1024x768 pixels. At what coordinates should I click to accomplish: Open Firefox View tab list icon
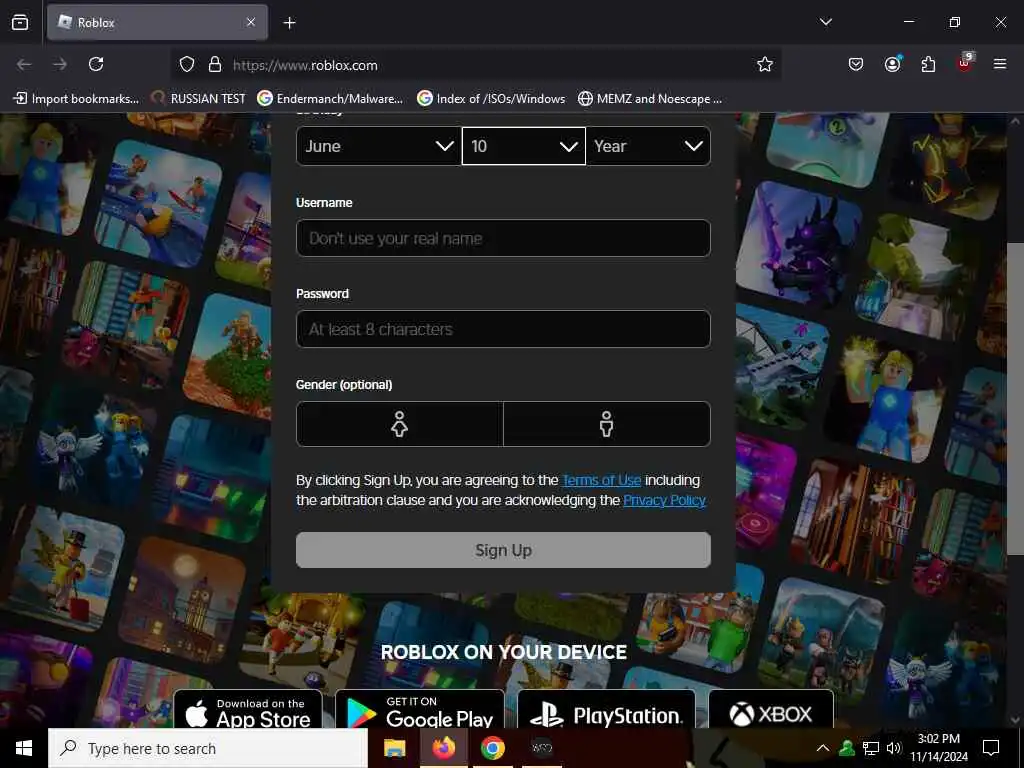tap(20, 22)
